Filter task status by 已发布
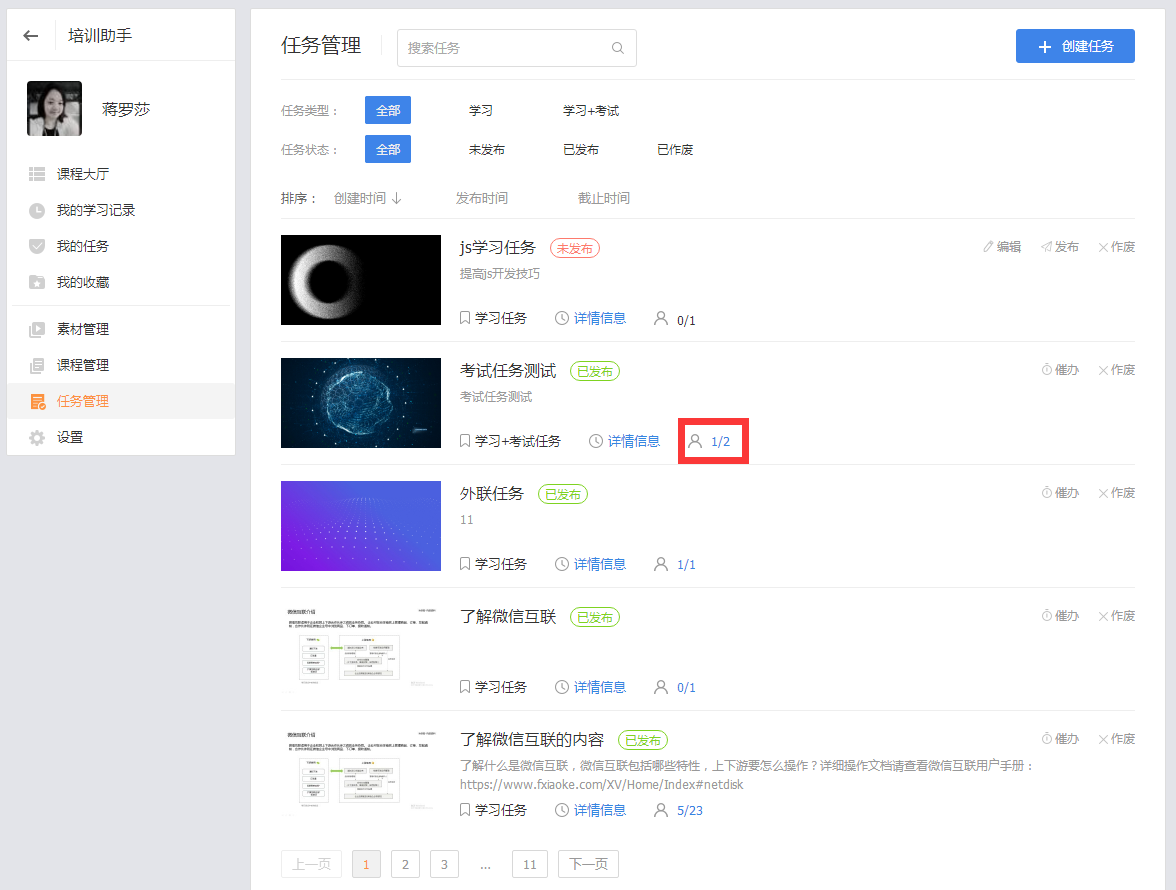 (x=580, y=149)
